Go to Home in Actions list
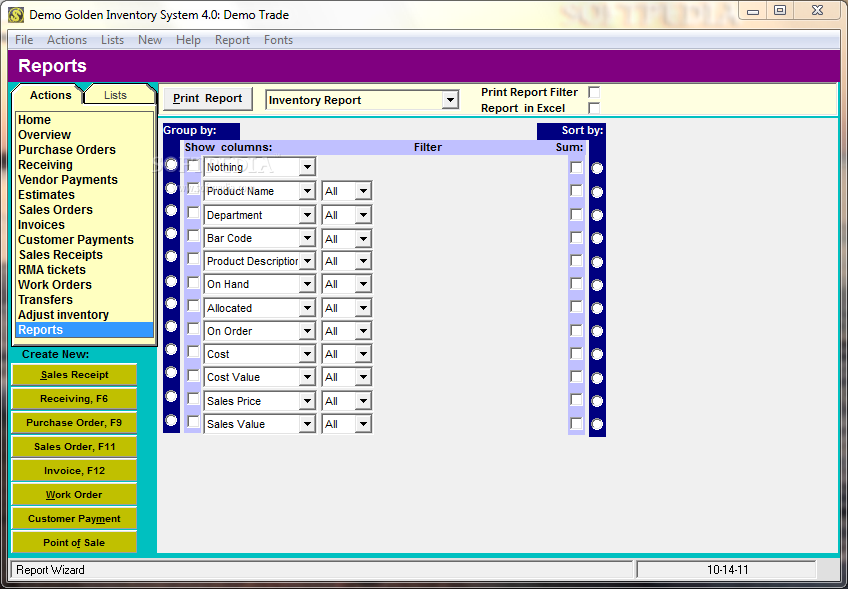The image size is (848, 589). click(84, 120)
